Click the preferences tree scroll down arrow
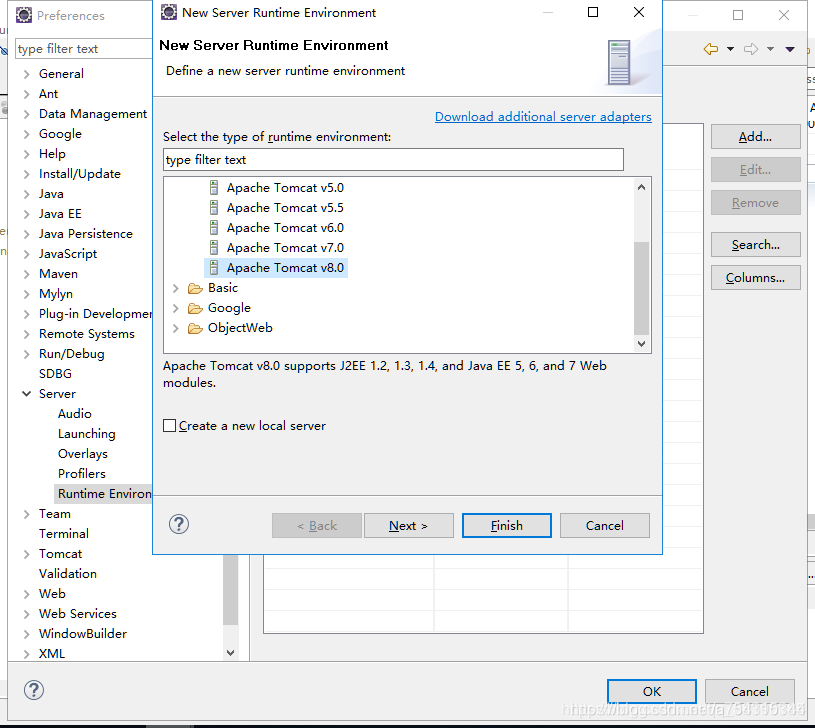The image size is (815, 728). click(x=231, y=653)
